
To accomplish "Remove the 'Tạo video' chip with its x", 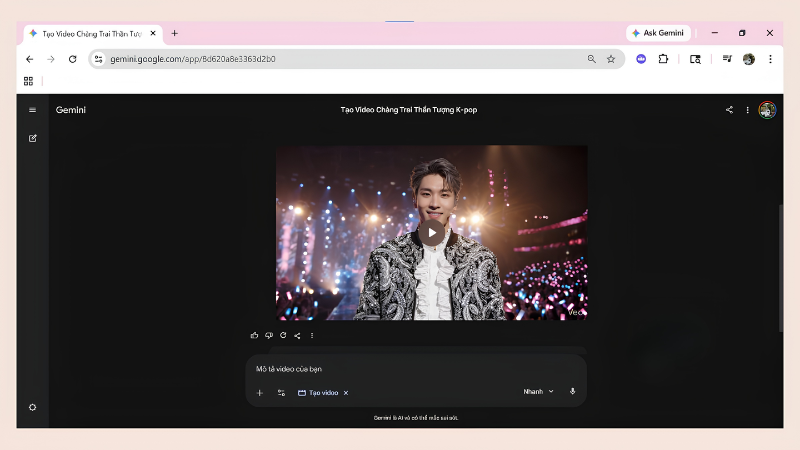I will tap(346, 393).
